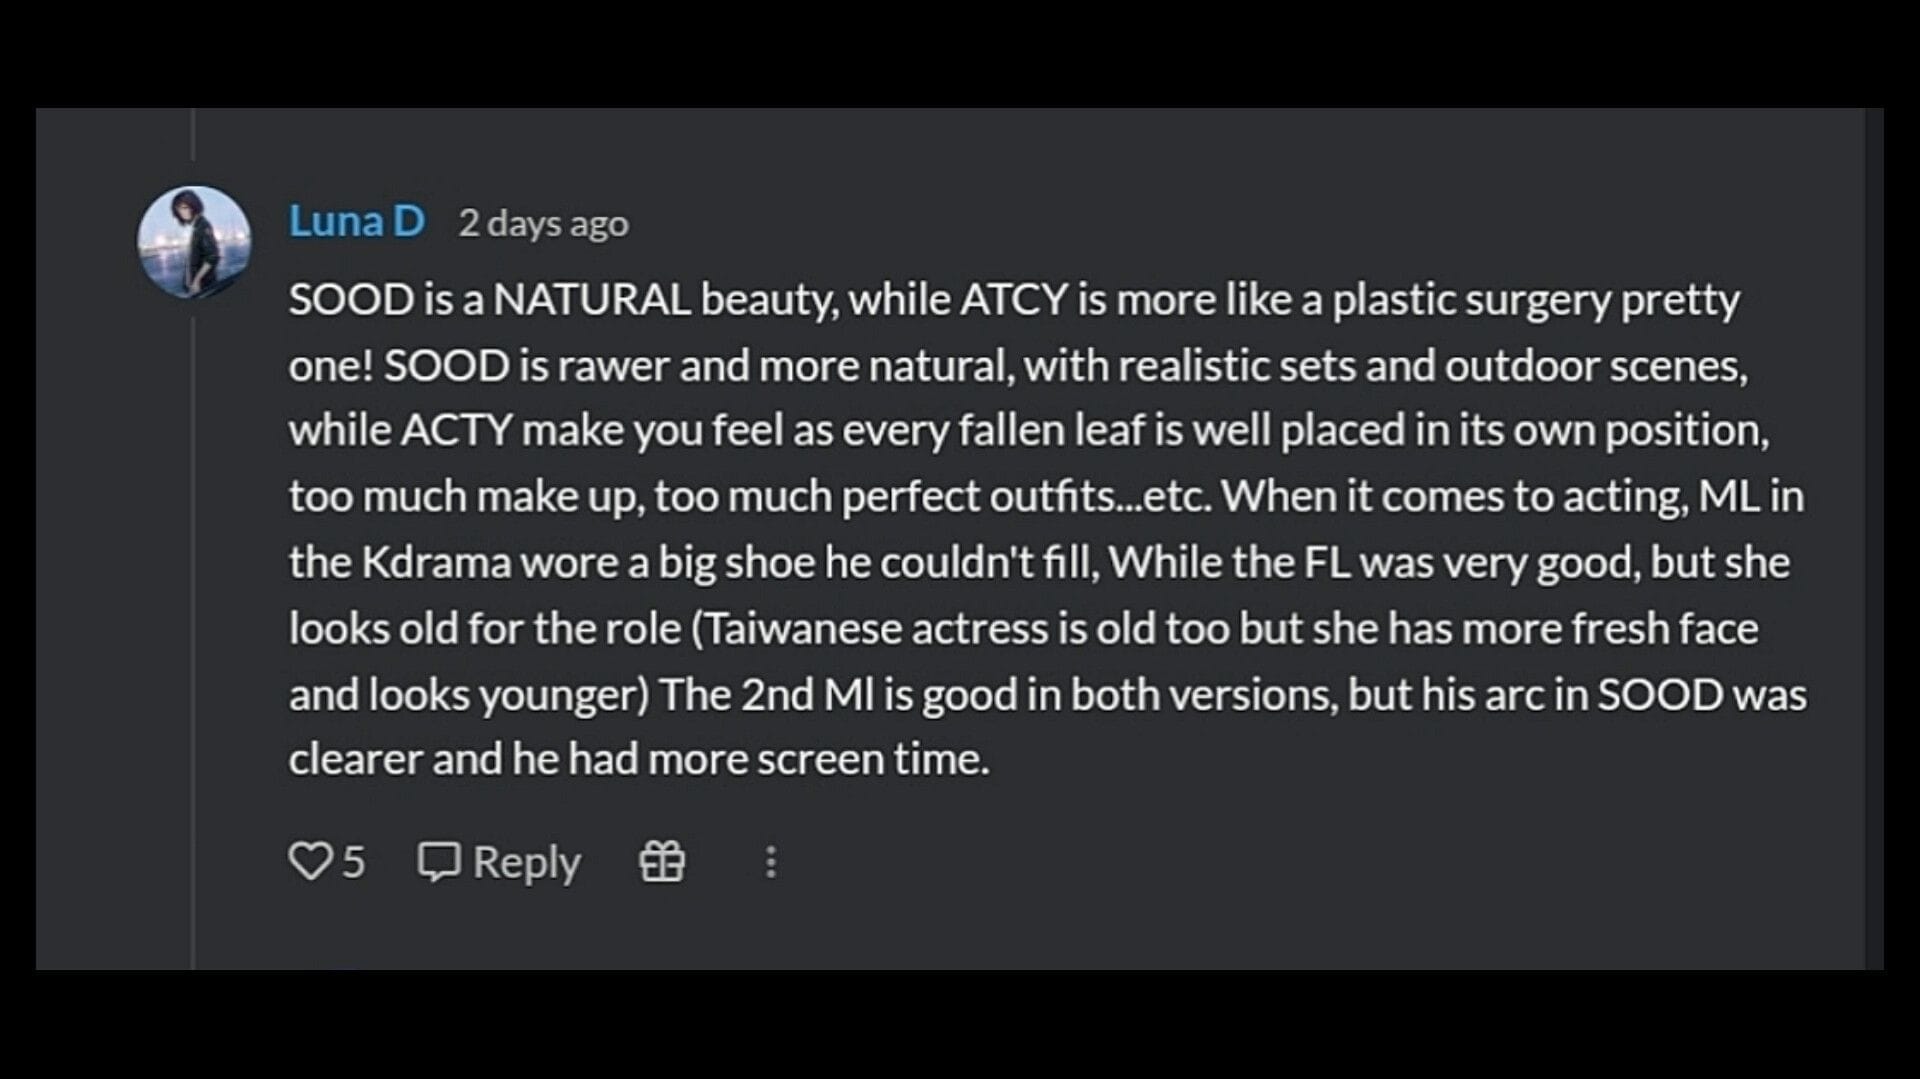Open Luna D's profile picture
The height and width of the screenshot is (1079, 1920).
pyautogui.click(x=194, y=242)
